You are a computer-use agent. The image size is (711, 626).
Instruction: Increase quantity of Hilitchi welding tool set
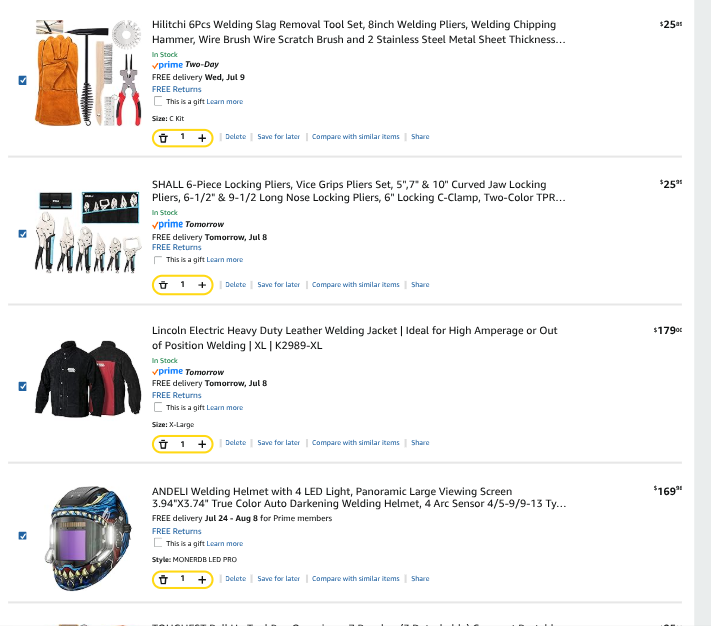(x=202, y=138)
